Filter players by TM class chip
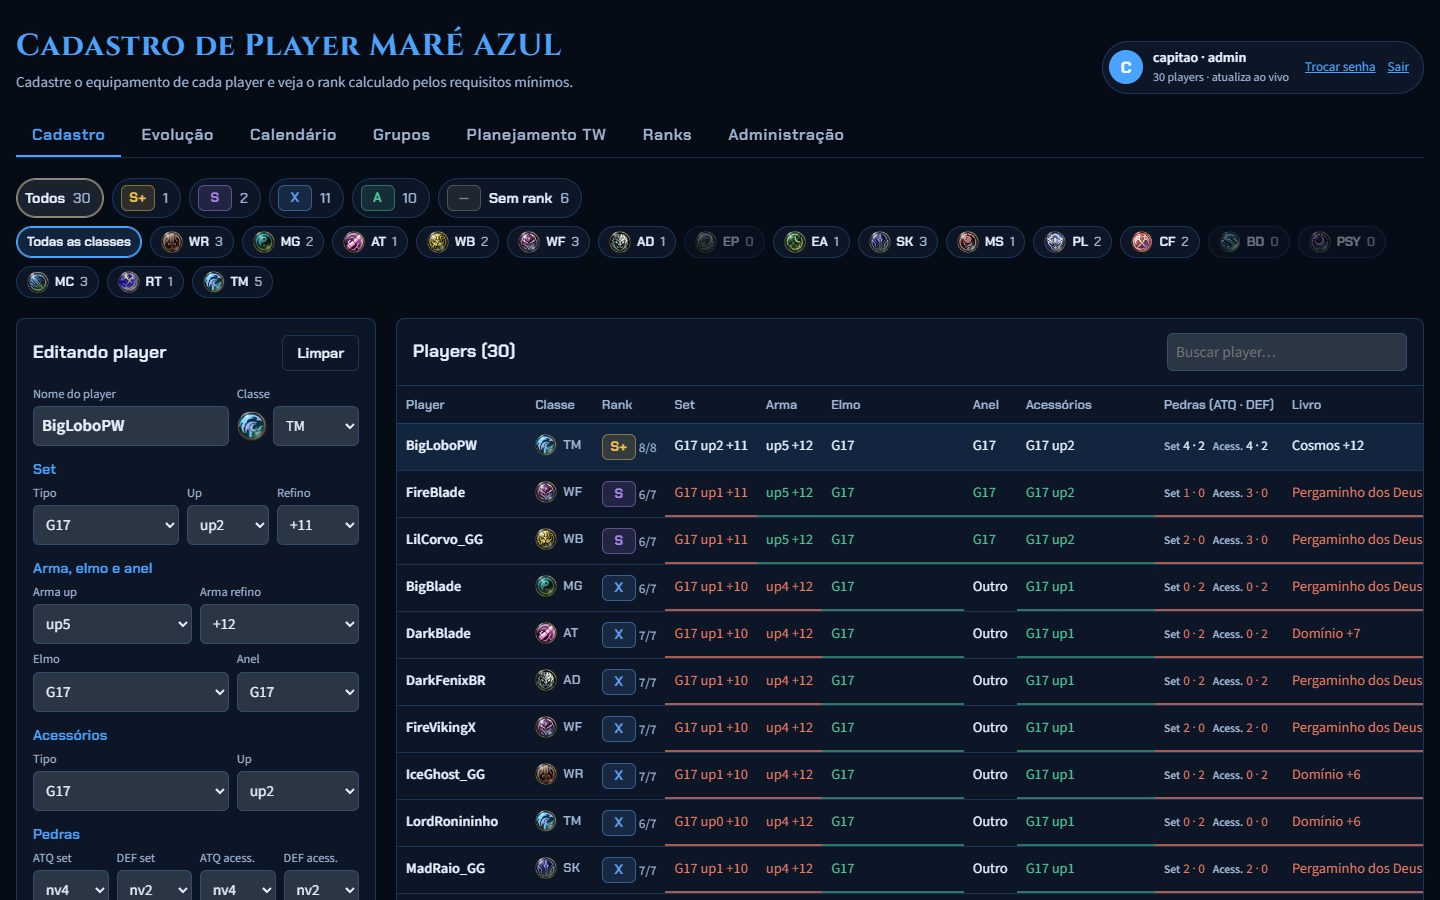This screenshot has height=900, width=1440. click(x=233, y=282)
